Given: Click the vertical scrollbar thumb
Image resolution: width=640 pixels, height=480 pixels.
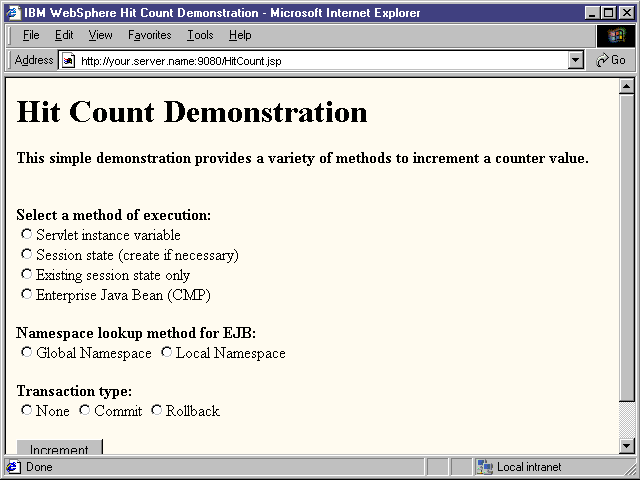Looking at the screenshot, I should tap(627, 247).
